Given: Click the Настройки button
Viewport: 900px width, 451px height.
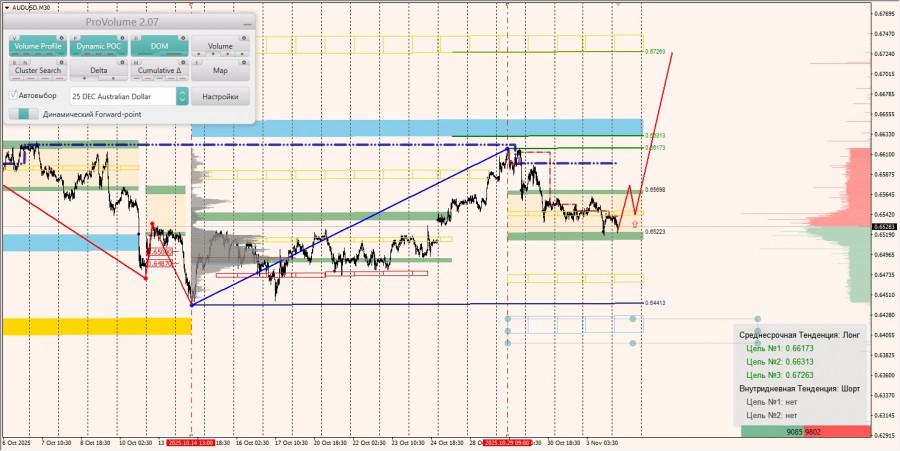Looking at the screenshot, I should [x=220, y=96].
